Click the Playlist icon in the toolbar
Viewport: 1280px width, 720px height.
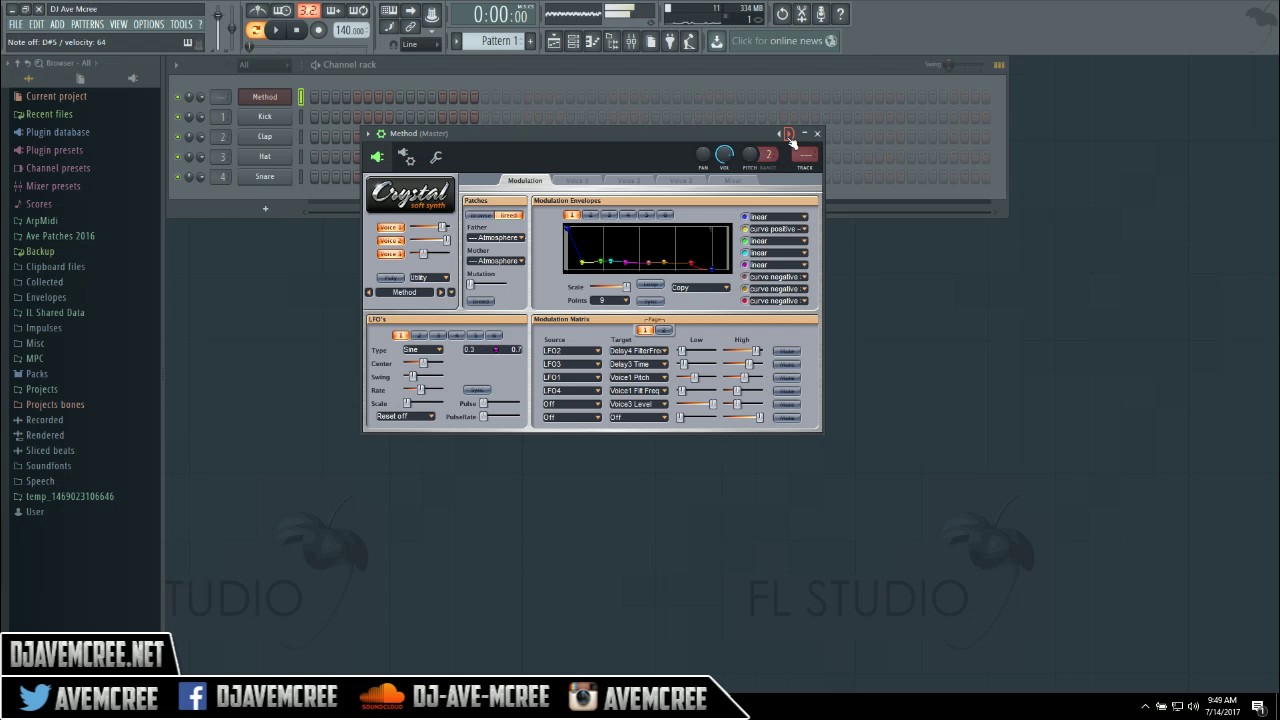coord(553,41)
